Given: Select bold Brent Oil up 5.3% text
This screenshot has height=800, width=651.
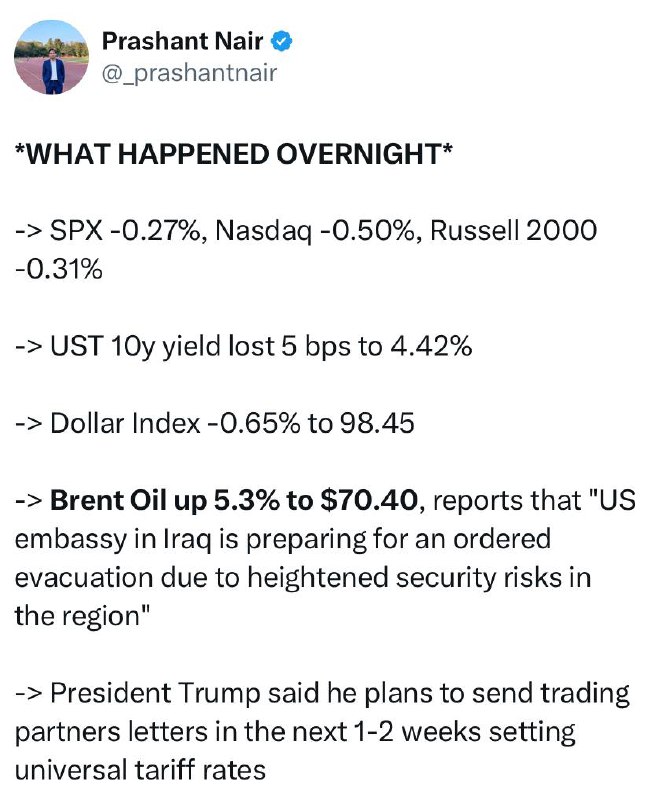Looking at the screenshot, I should pyautogui.click(x=165, y=501).
